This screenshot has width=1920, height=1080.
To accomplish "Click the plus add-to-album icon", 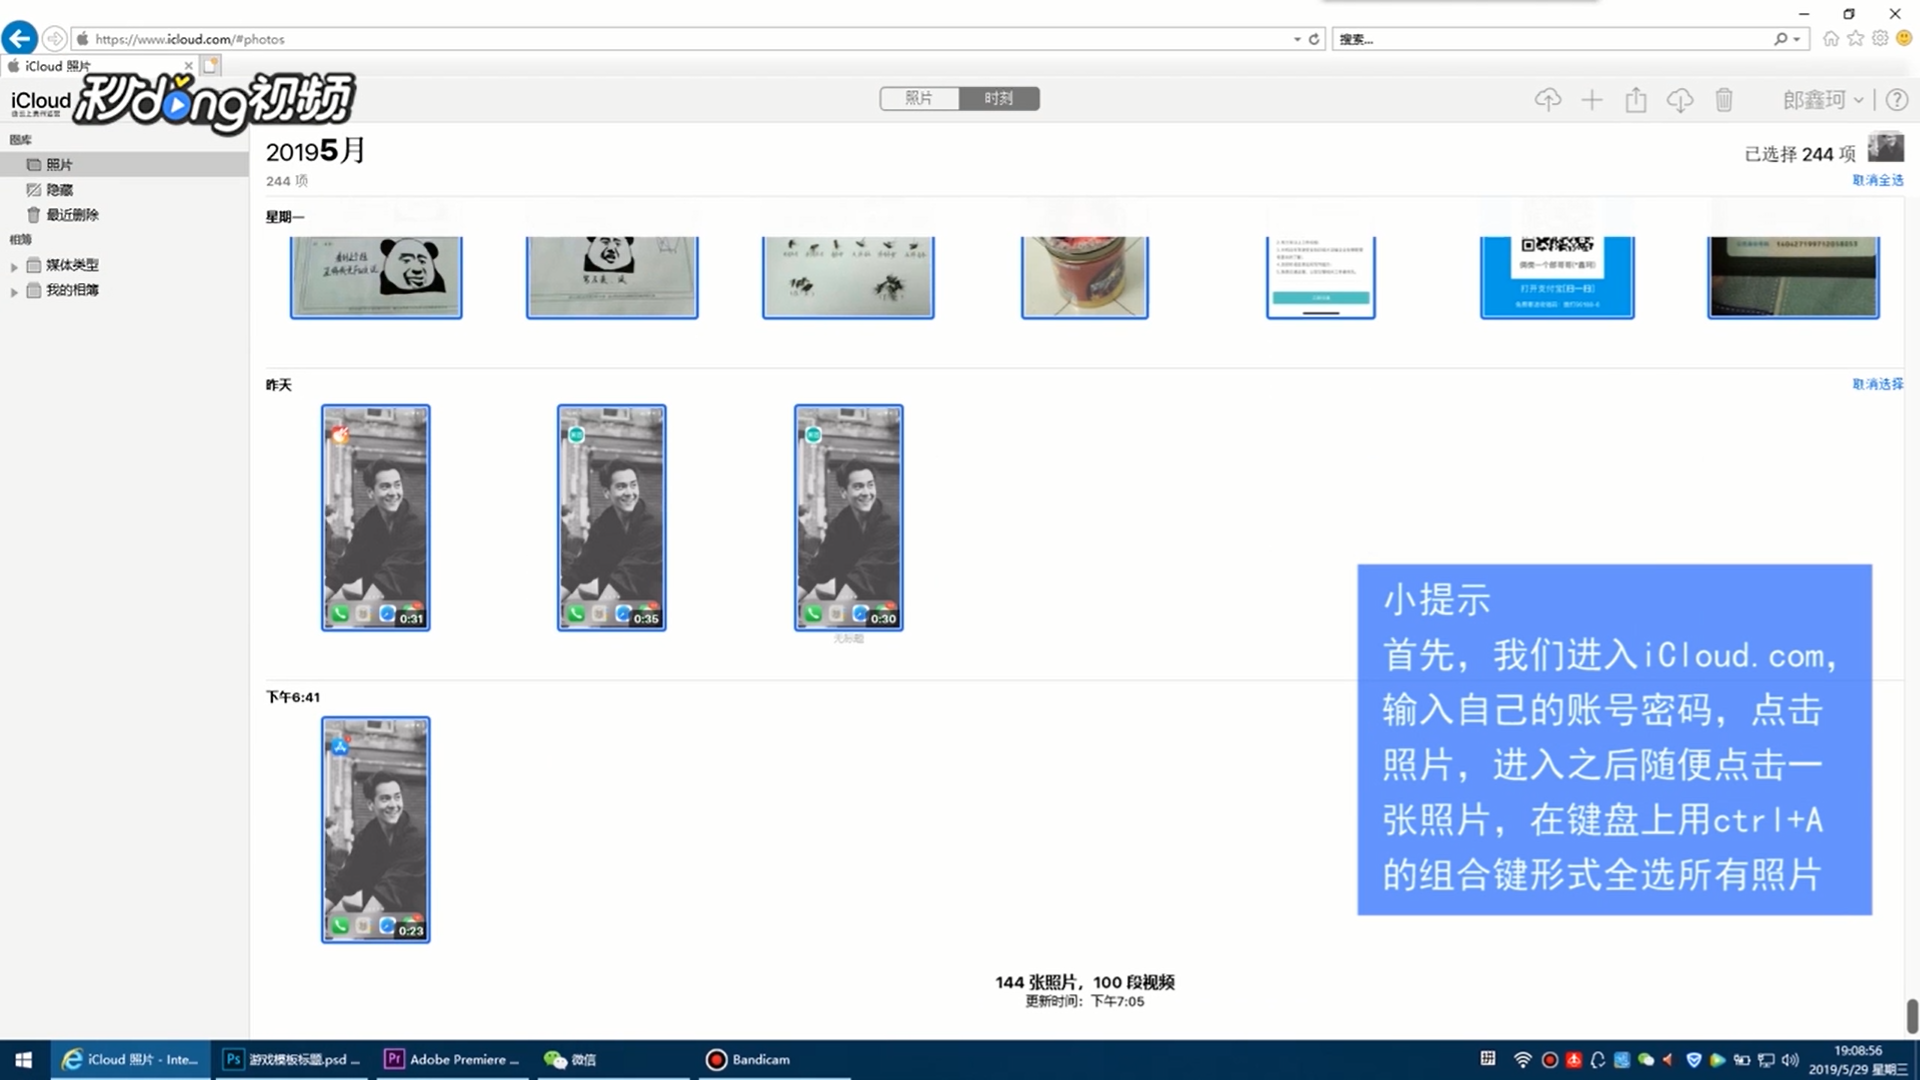I will click(1592, 99).
